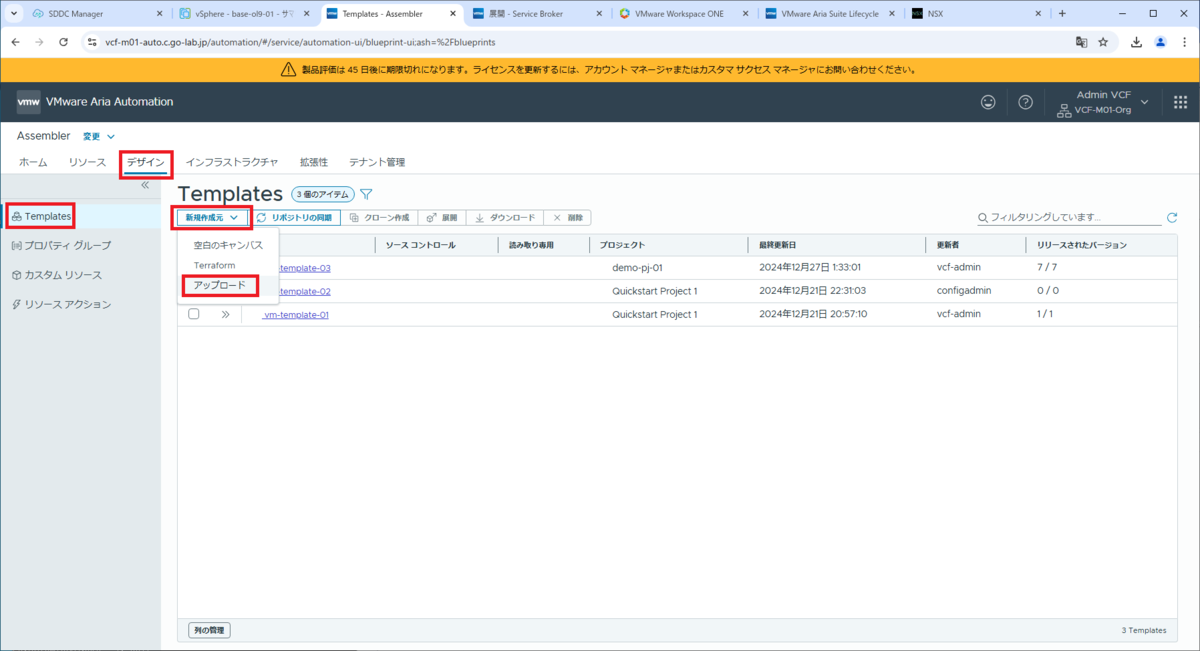This screenshot has height=651, width=1200.
Task: Open the template-02 link
Action: pos(306,291)
